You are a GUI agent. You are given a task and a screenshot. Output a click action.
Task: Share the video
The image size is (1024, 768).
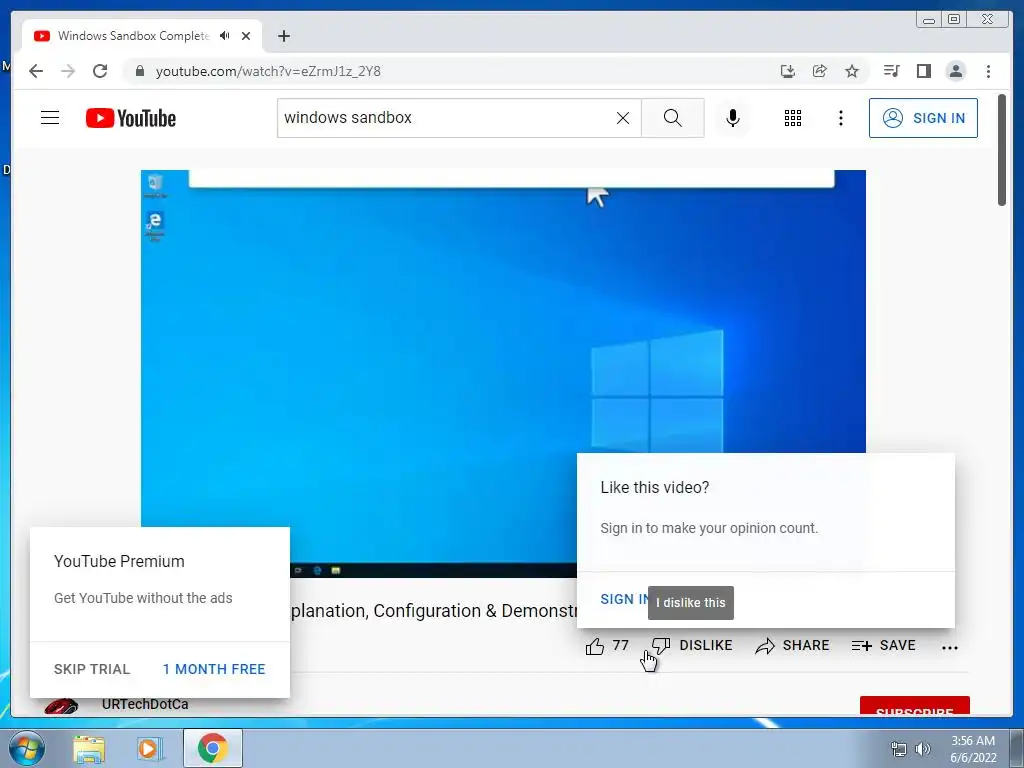(792, 646)
